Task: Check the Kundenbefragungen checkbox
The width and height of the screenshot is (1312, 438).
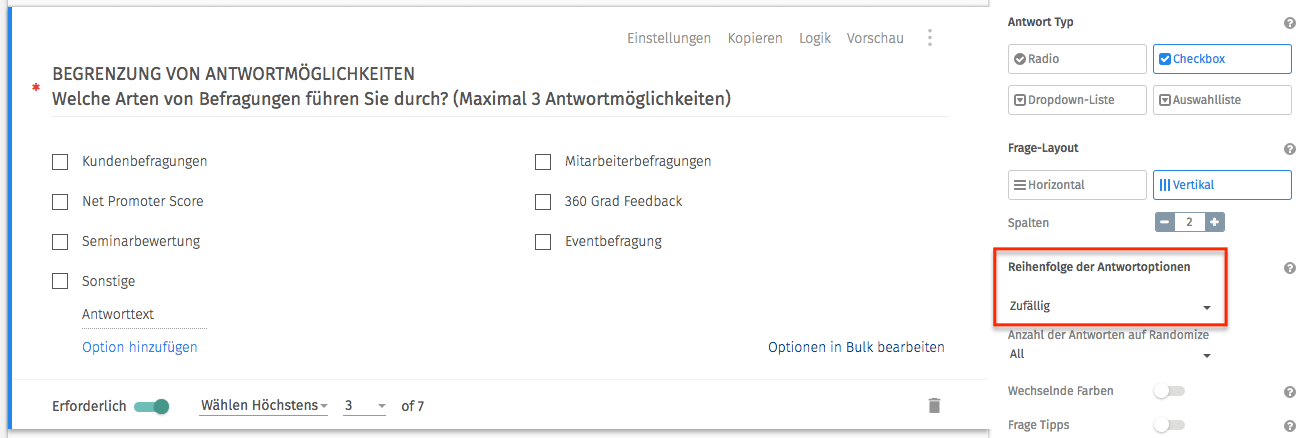Action: tap(60, 161)
